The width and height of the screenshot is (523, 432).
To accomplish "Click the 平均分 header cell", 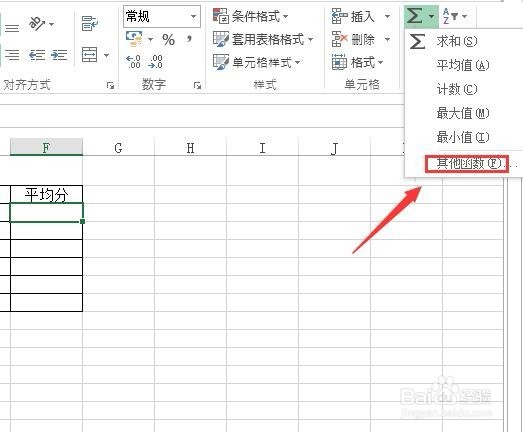I will coord(46,194).
